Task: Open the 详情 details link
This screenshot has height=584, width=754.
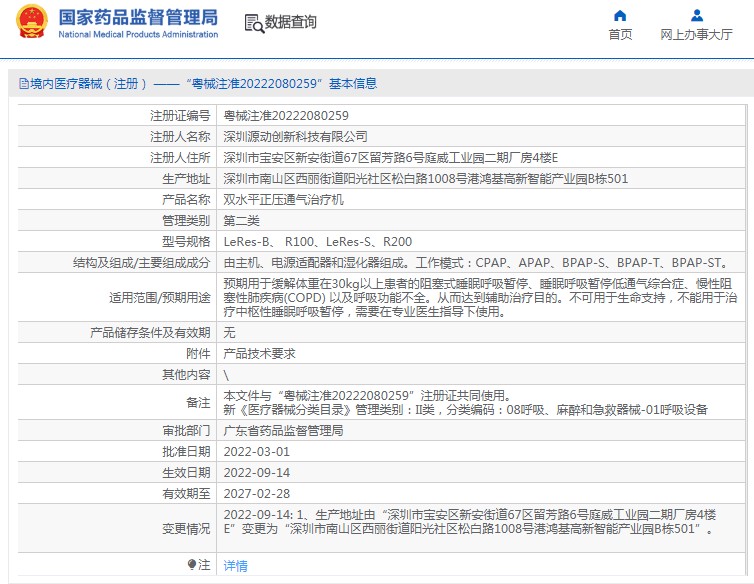Action: 235,566
